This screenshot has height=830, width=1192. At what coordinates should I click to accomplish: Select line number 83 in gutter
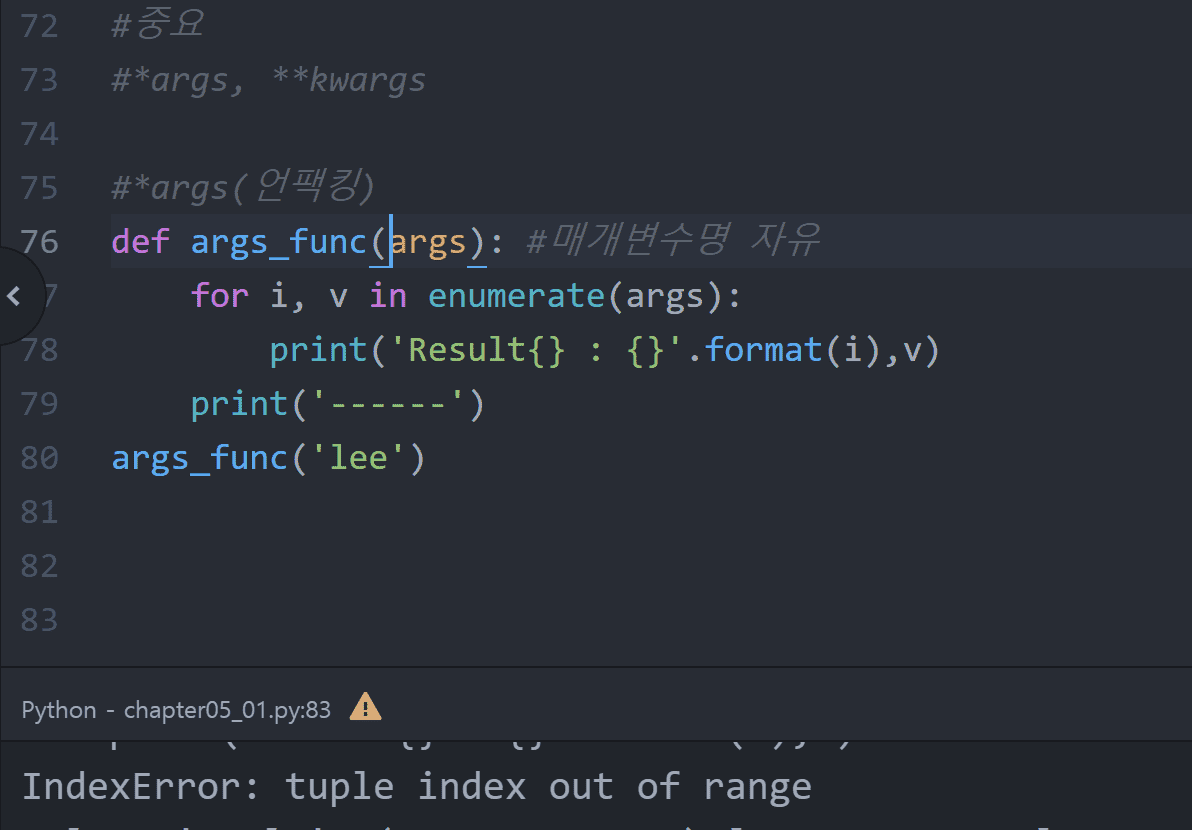39,619
